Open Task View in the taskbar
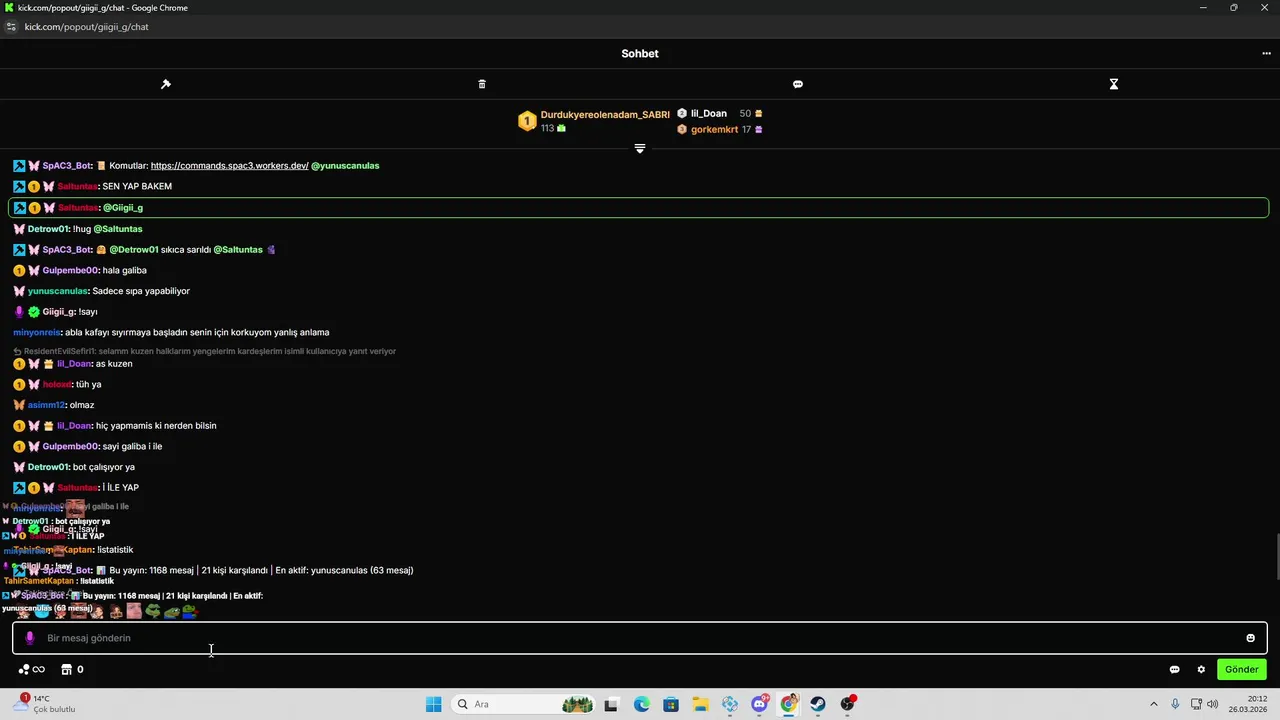This screenshot has width=1280, height=720. coord(611,704)
